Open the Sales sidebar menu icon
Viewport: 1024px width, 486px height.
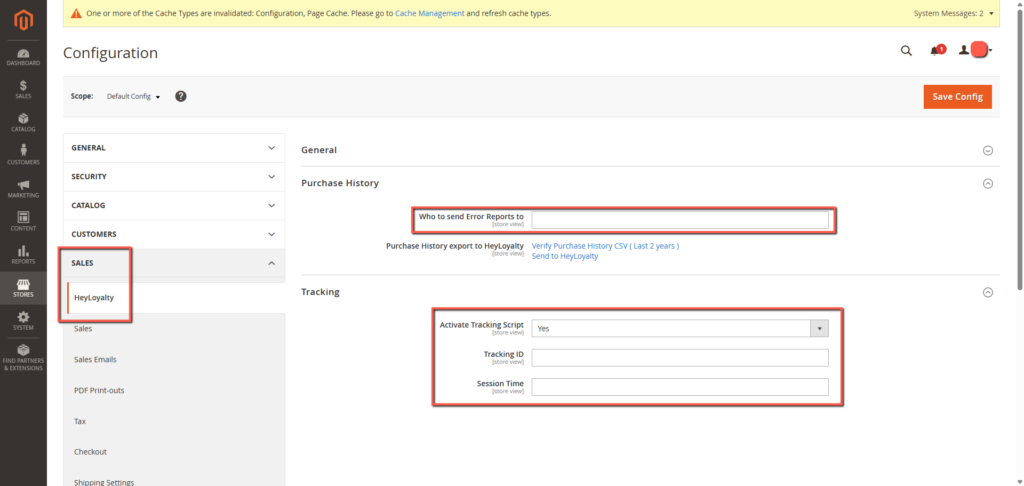pos(22,89)
